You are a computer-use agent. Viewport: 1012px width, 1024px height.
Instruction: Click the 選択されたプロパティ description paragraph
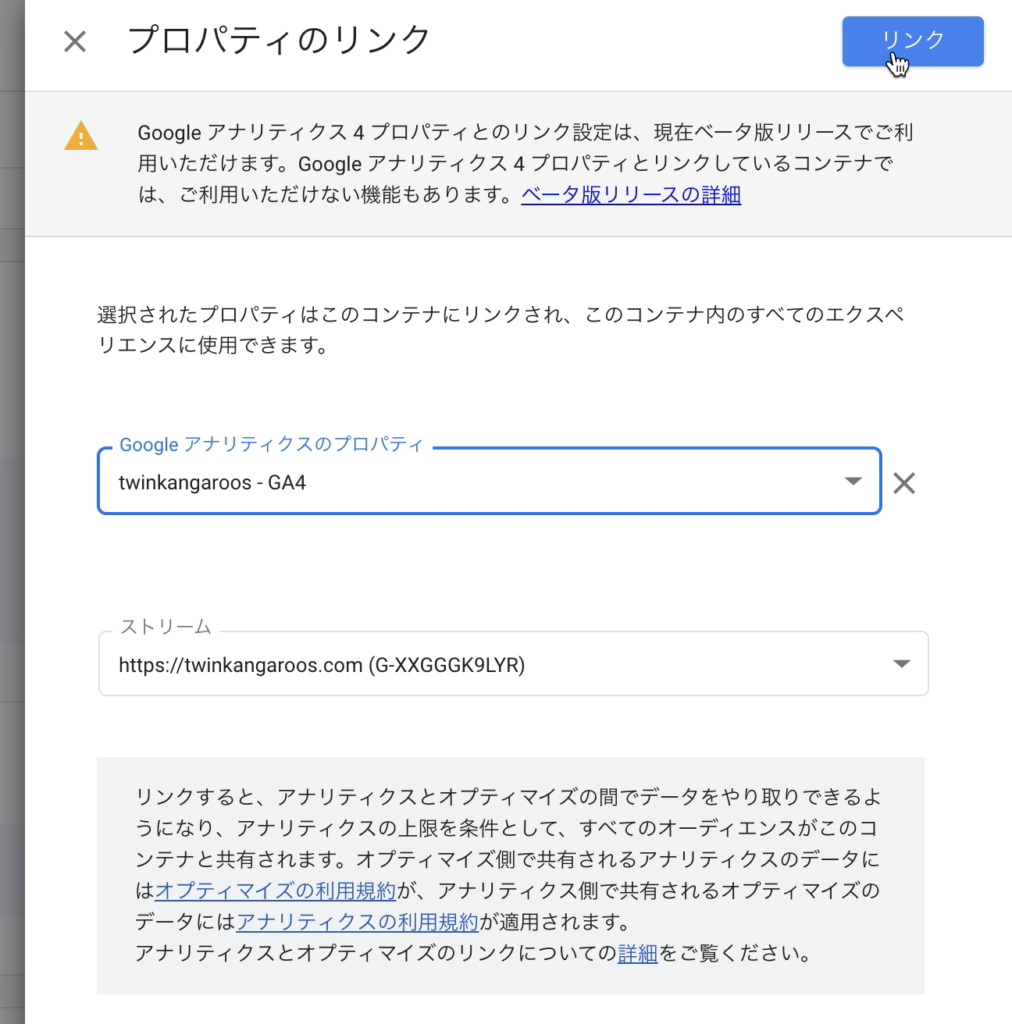(501, 330)
